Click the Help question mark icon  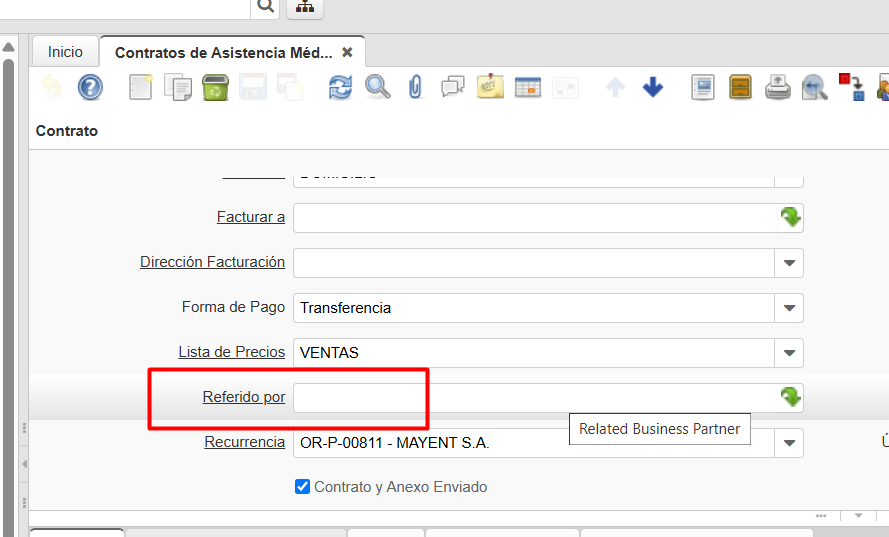90,88
